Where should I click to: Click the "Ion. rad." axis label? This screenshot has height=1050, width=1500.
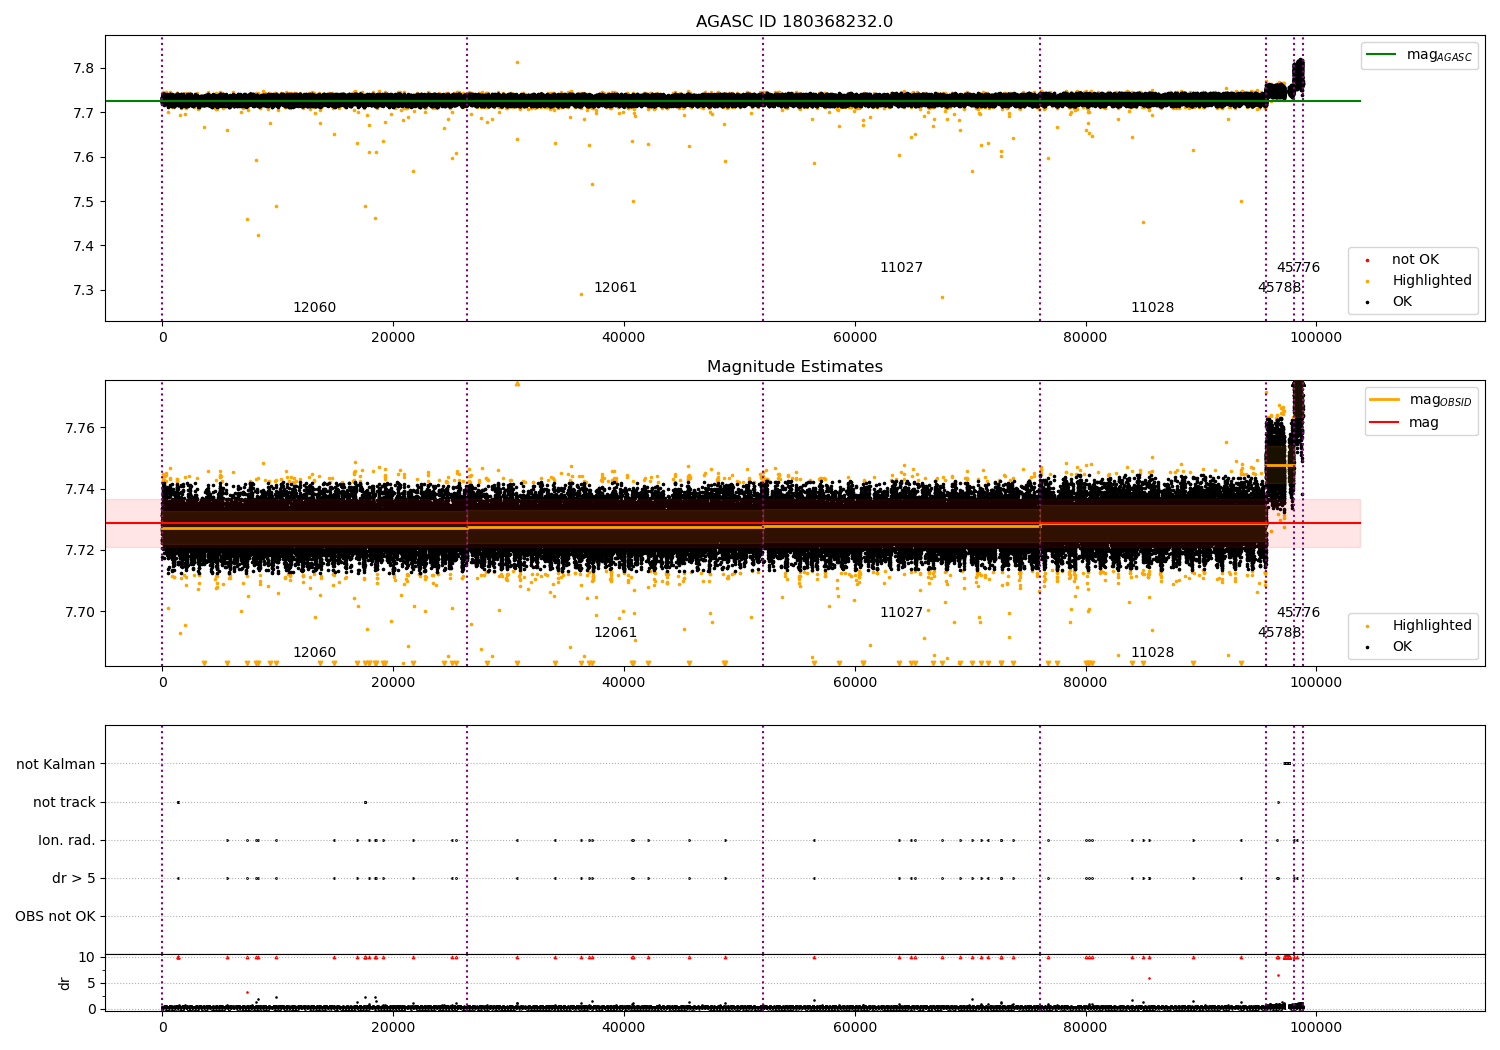coord(67,840)
